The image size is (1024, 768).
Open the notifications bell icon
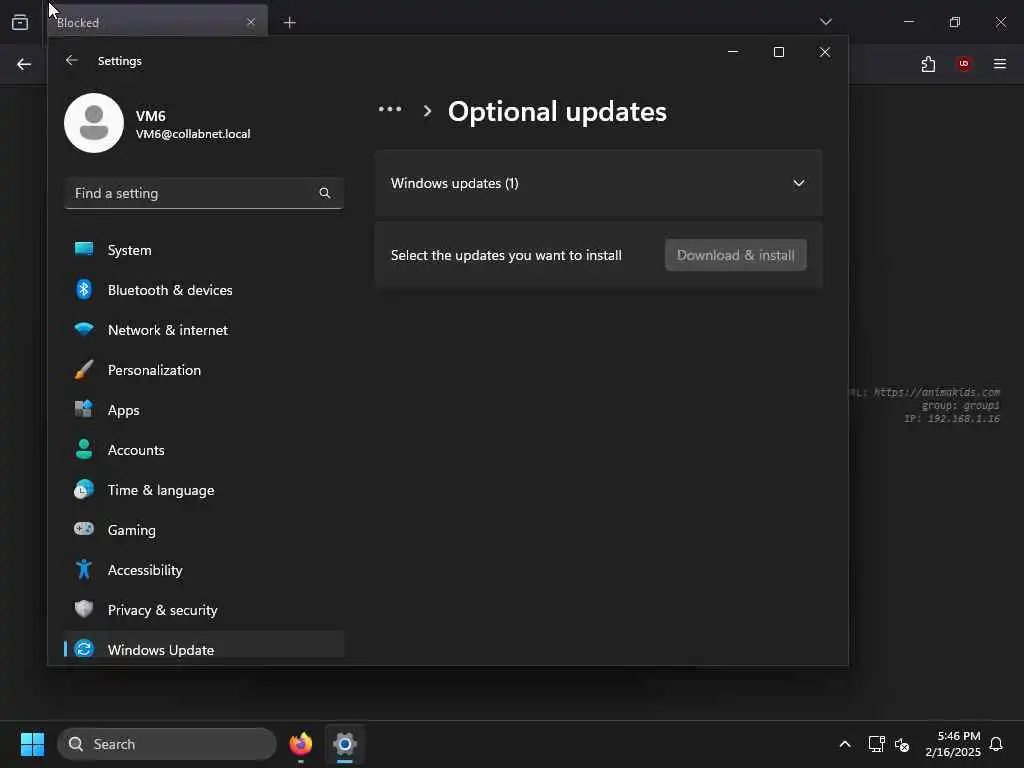click(996, 744)
